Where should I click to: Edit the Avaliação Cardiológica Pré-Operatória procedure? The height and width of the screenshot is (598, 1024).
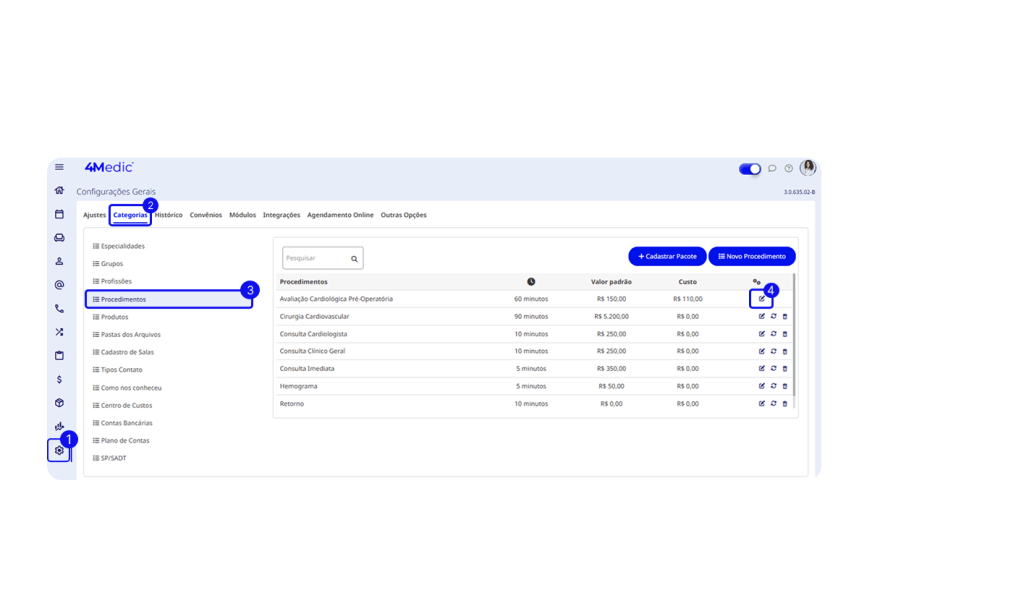click(762, 299)
